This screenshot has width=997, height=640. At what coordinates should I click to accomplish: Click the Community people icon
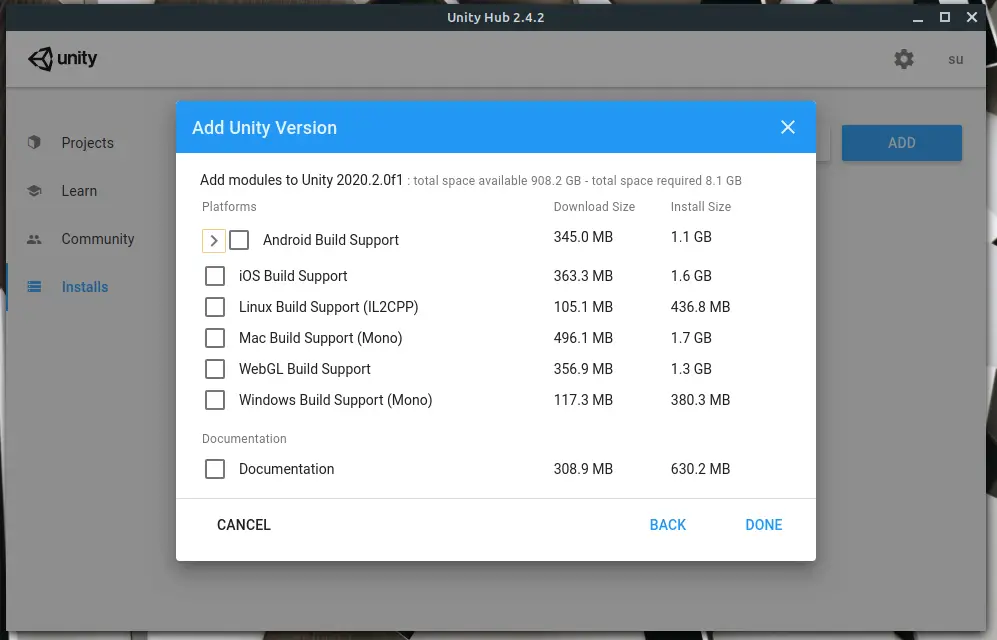click(34, 239)
